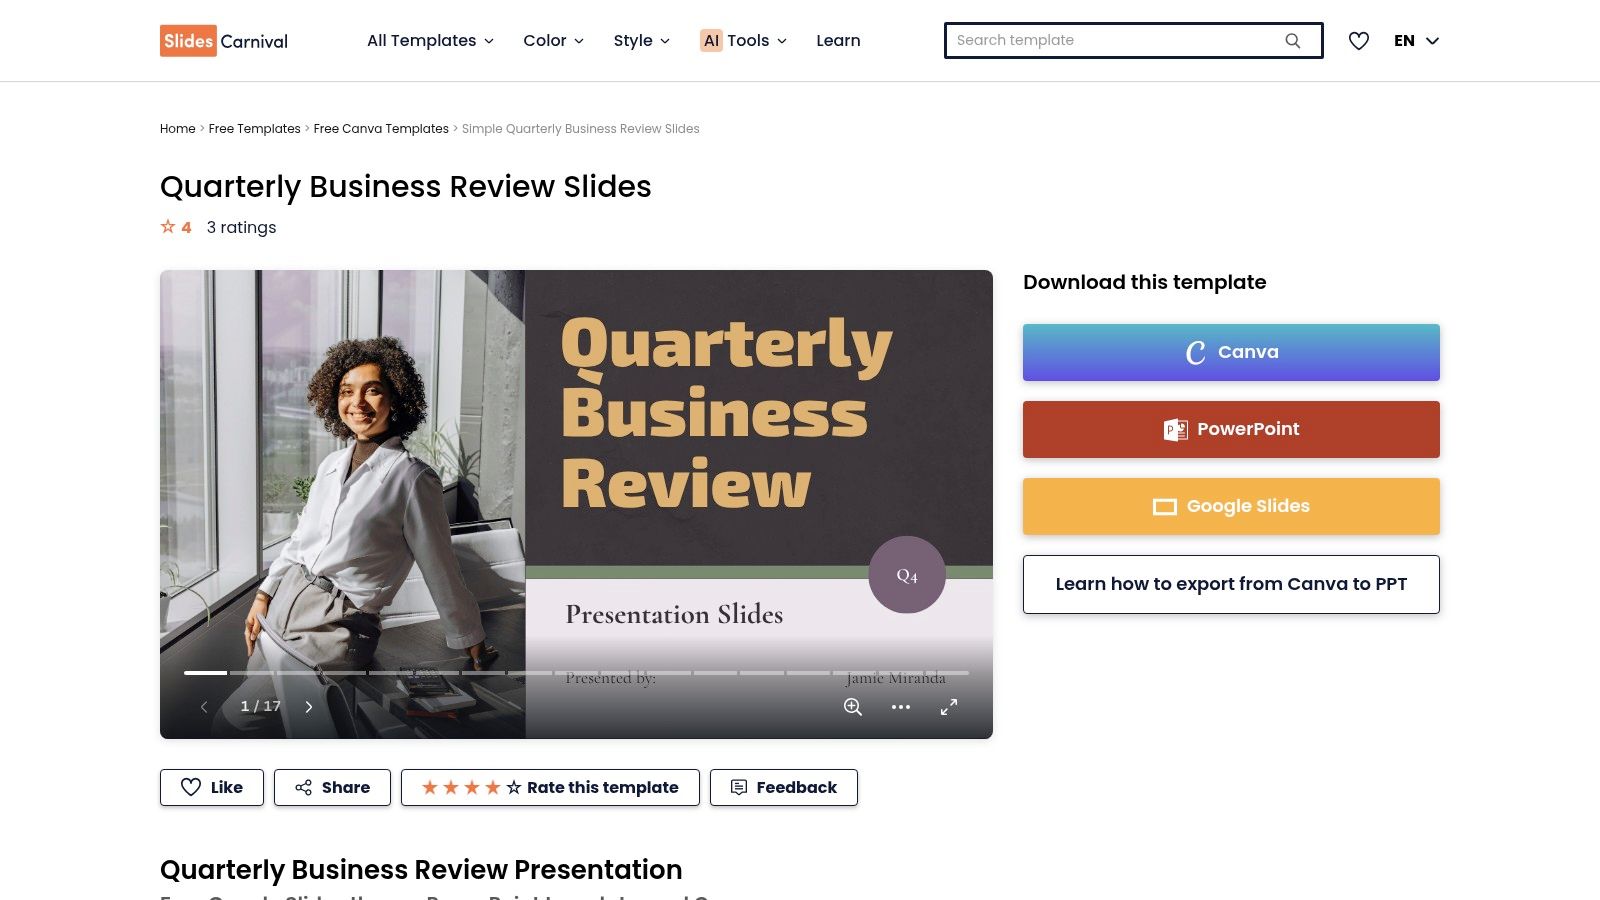Open Free Canva Templates from the breadcrumb
The width and height of the screenshot is (1600, 900).
pos(381,128)
